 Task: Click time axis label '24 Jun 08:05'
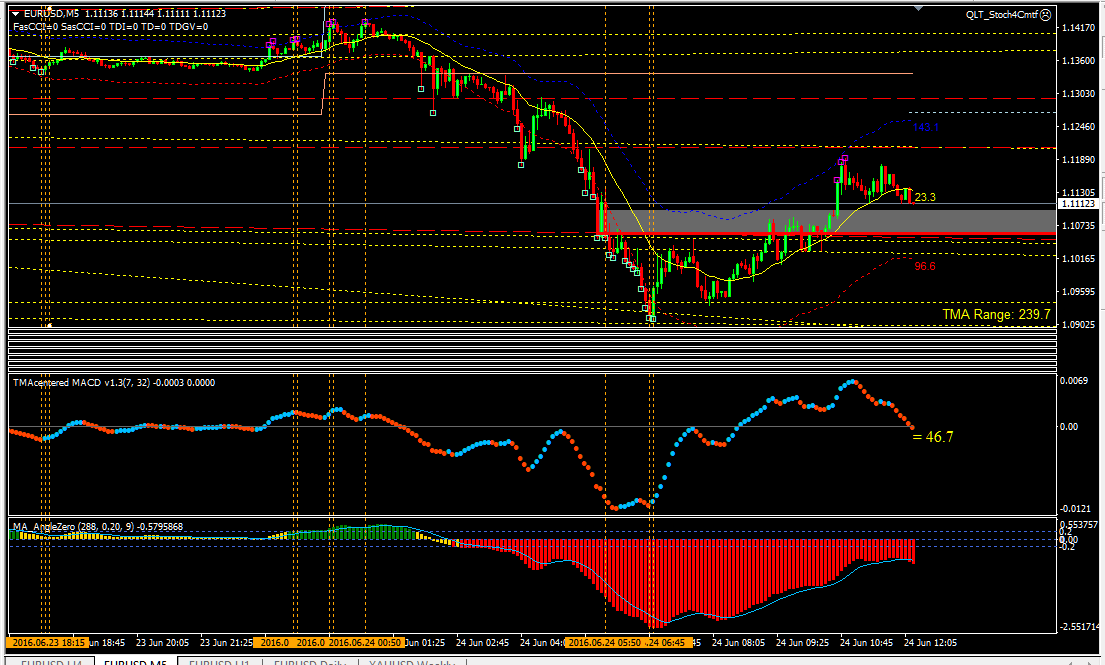tap(738, 642)
